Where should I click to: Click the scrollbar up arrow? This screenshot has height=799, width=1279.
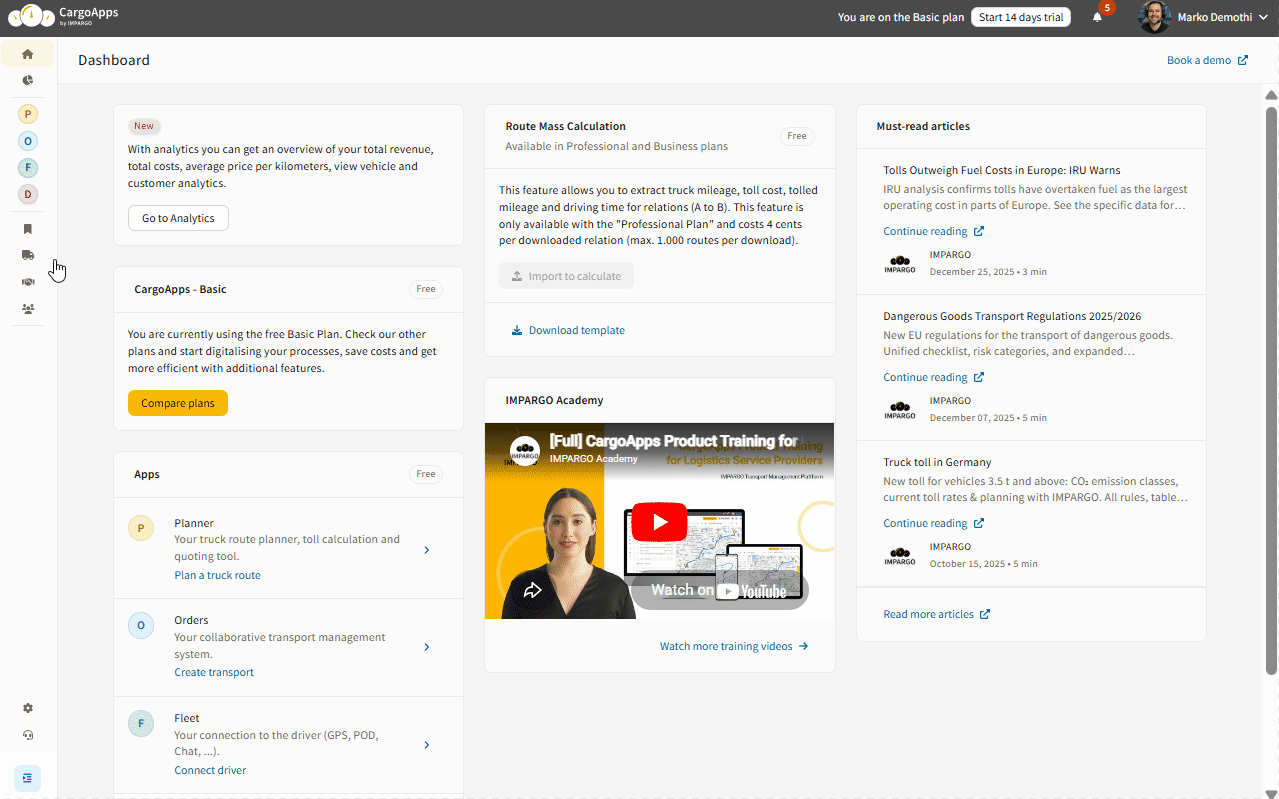click(x=1271, y=94)
